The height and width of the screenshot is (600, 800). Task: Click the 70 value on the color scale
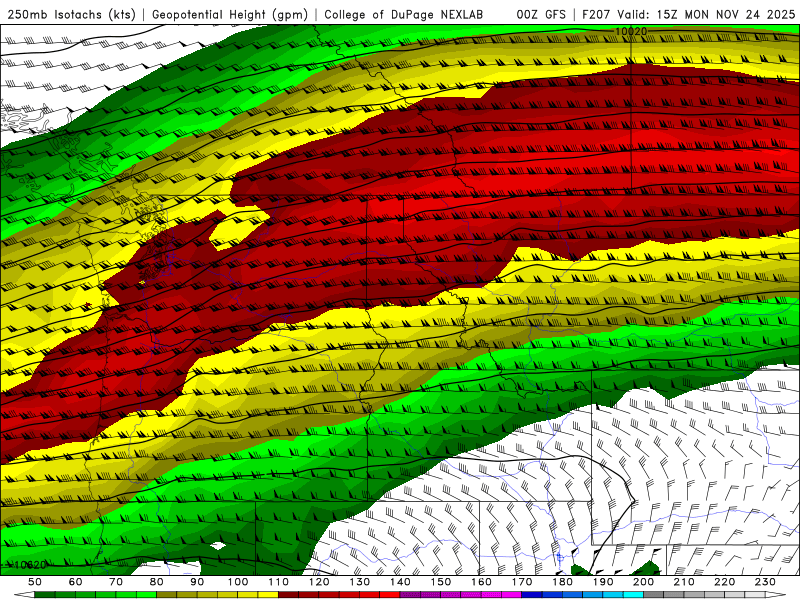116,582
